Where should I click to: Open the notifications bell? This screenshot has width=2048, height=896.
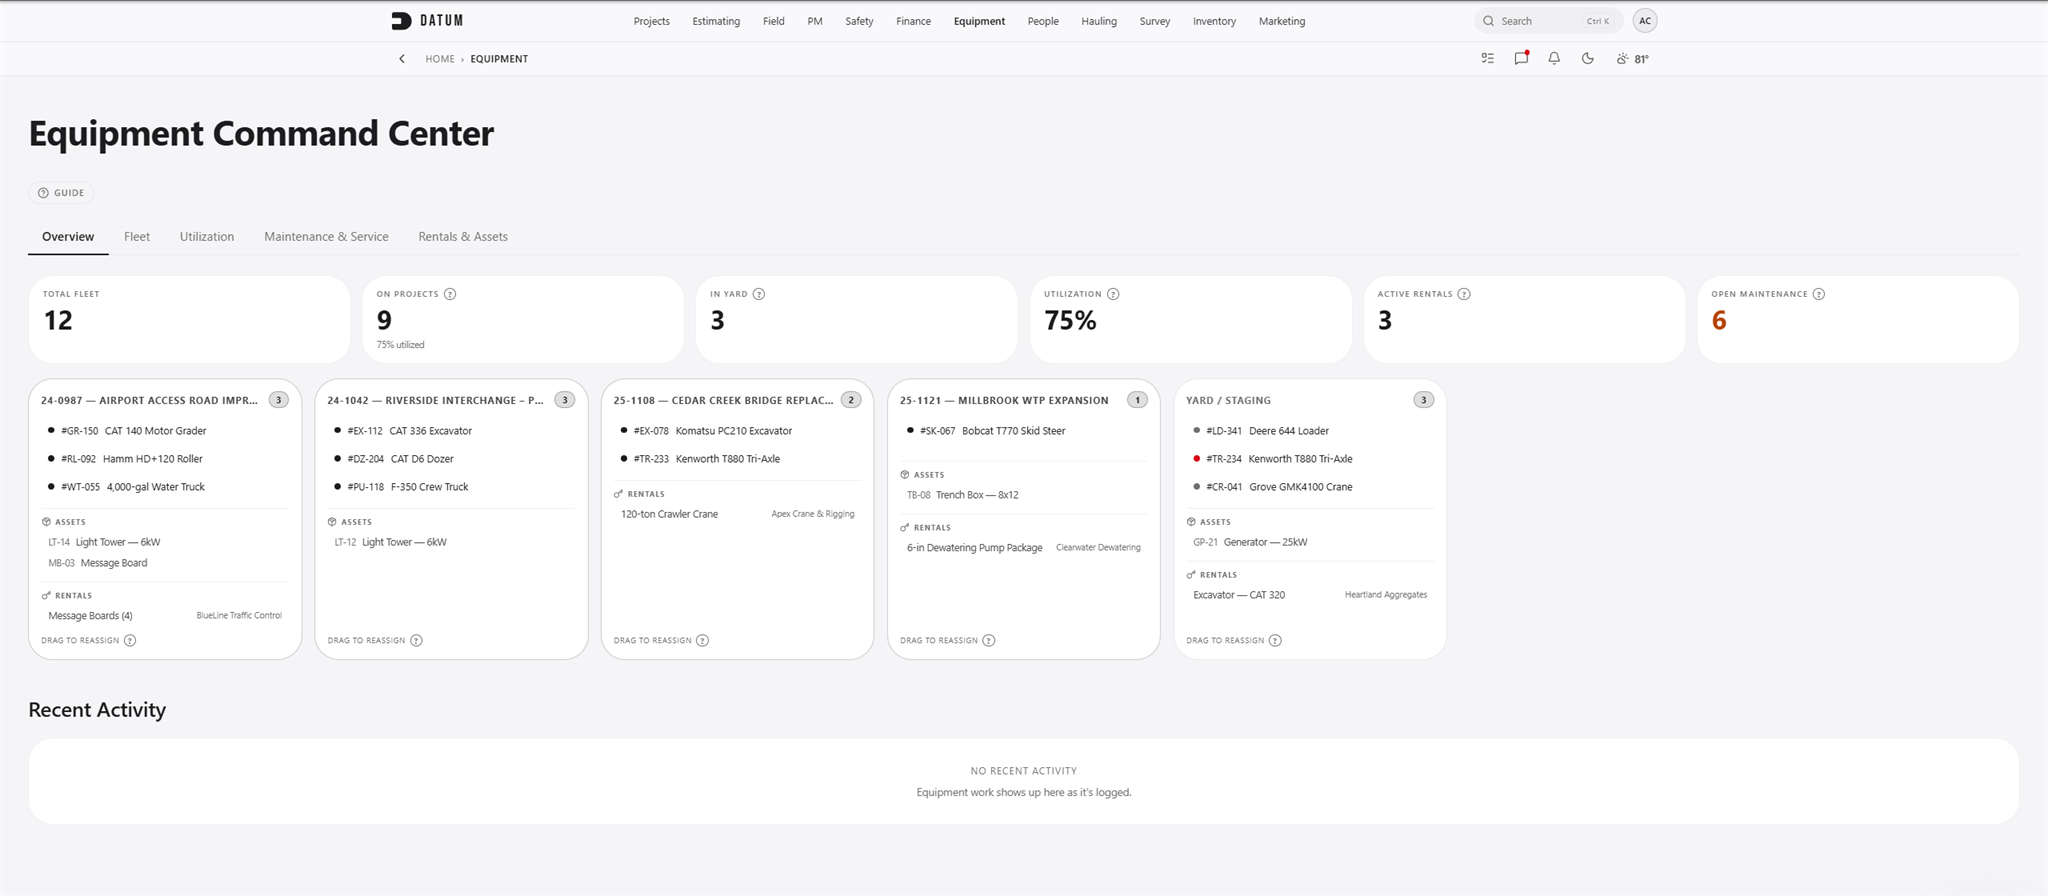1554,58
